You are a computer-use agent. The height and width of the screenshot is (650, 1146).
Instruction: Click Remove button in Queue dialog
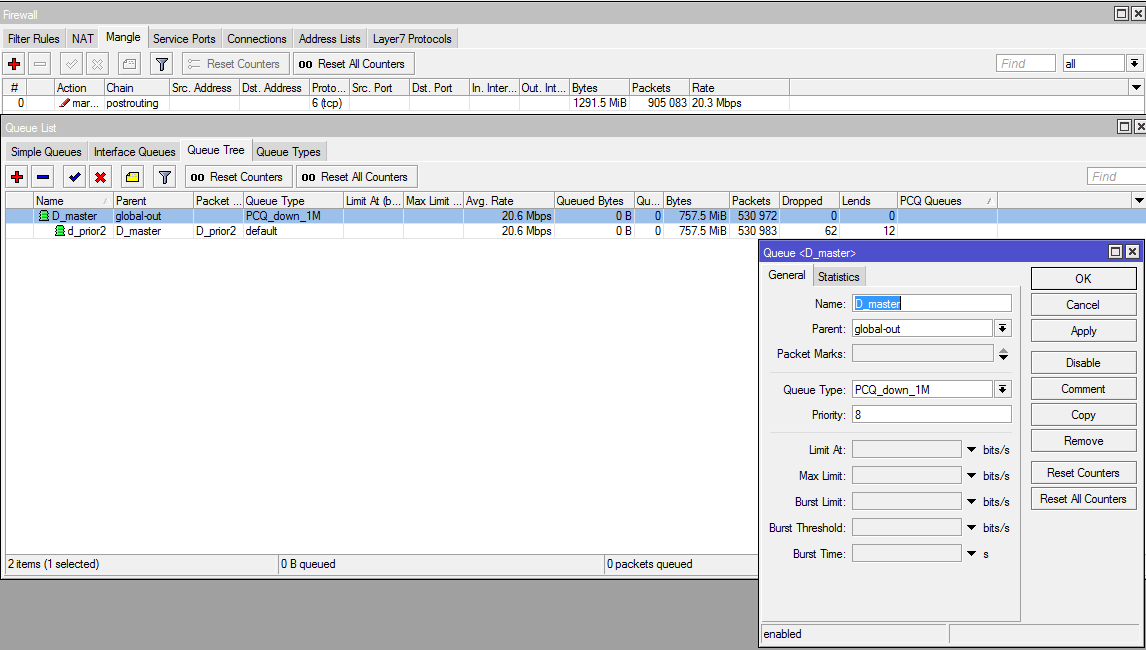coord(1083,441)
